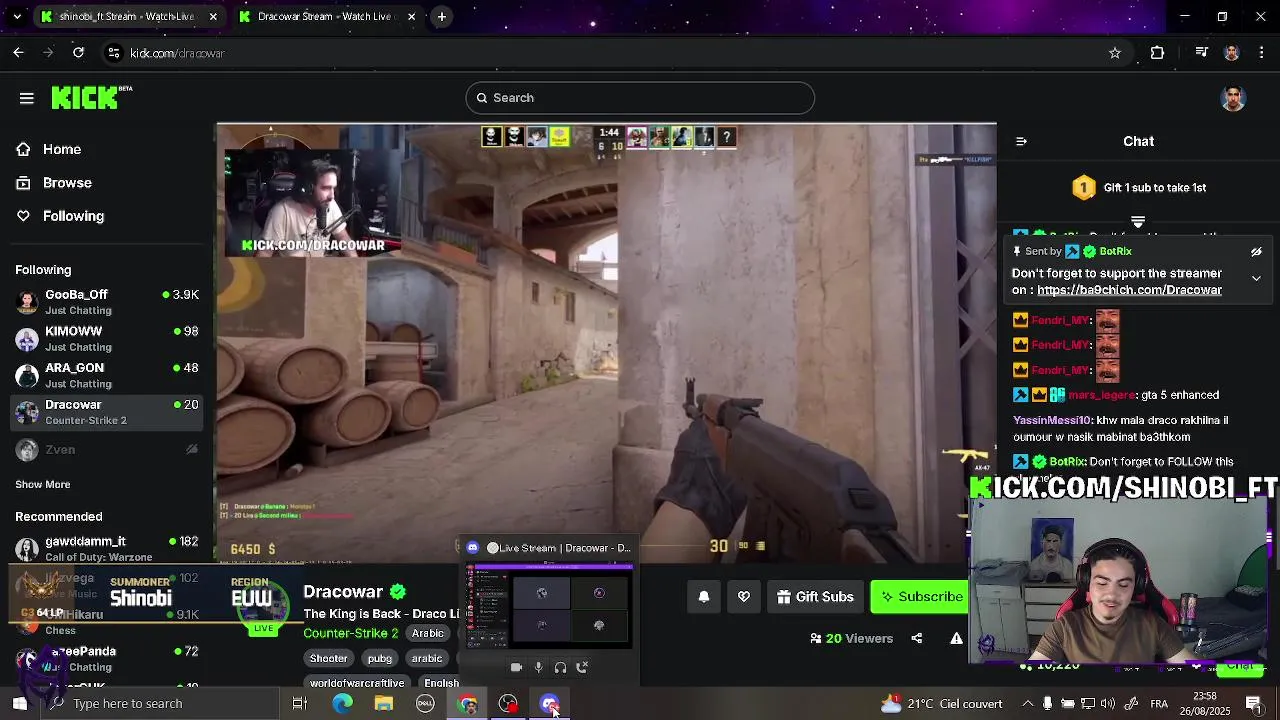Screen dimensions: 1280x720
Task: Open Gift 1 sub leaderboard banner
Action: [x=1139, y=188]
